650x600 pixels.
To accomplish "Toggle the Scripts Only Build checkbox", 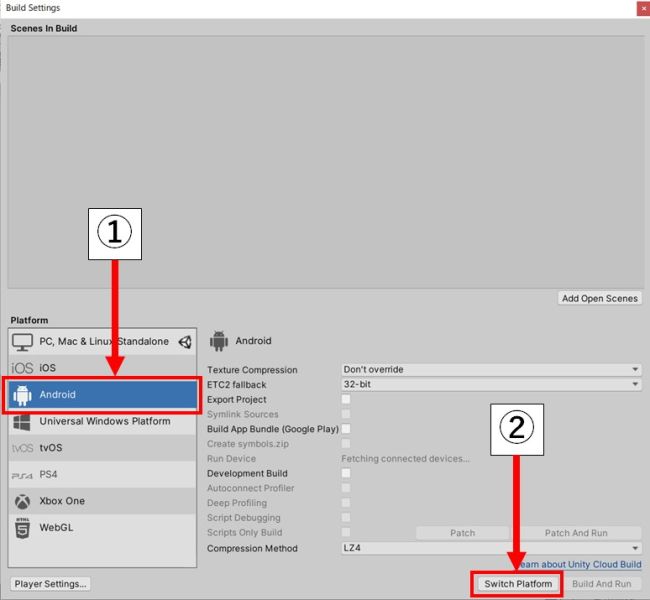I will 346,532.
